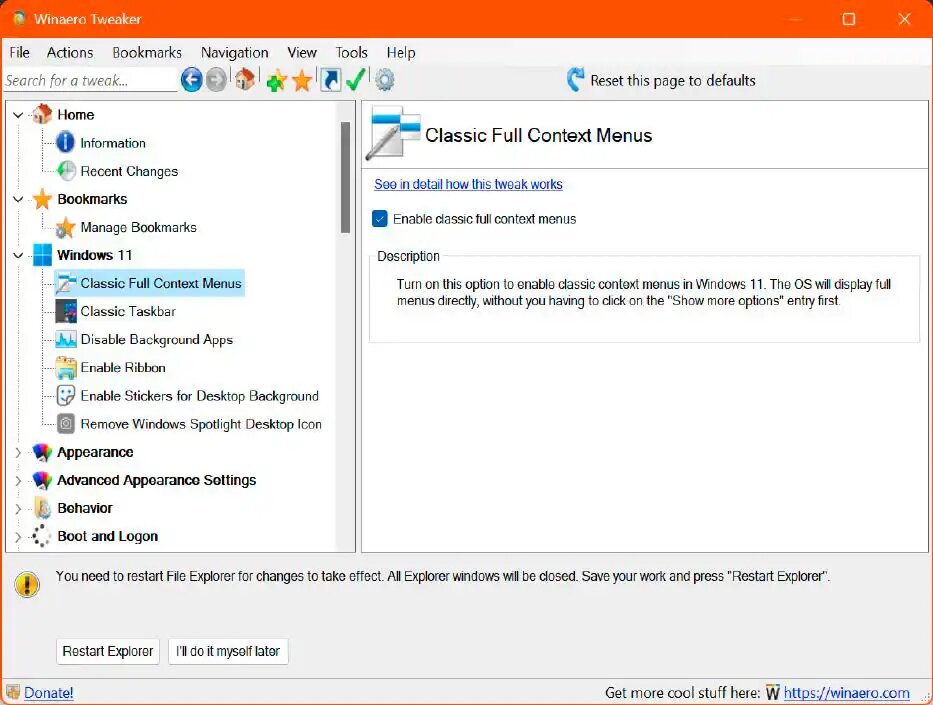Image resolution: width=933 pixels, height=705 pixels.
Task: Select Enable Ribbon entry
Action: point(123,368)
